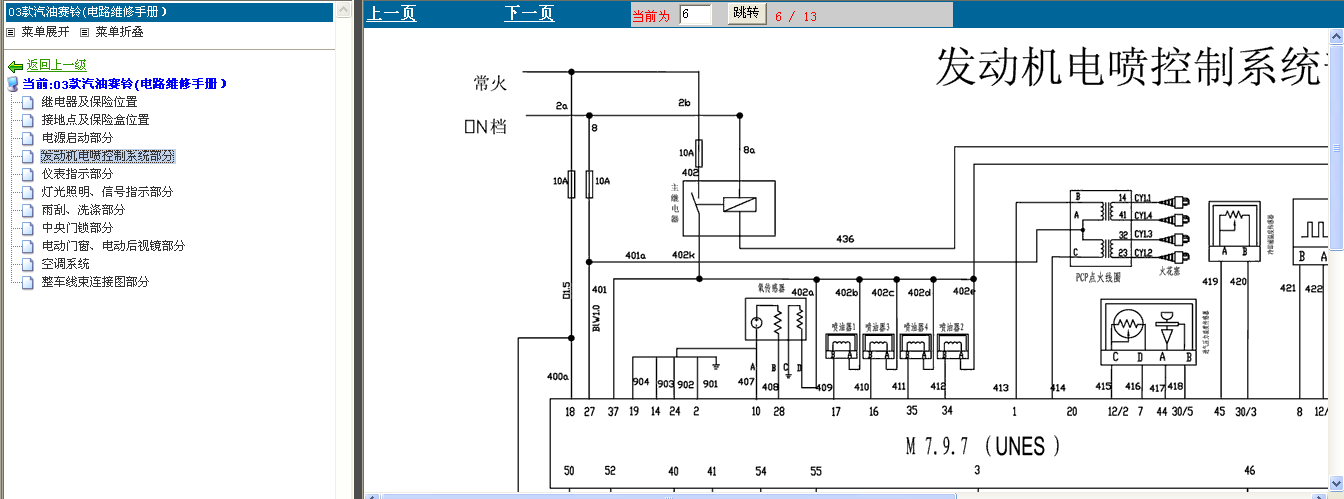Click the 当前为 label
The image size is (1344, 499).
(650, 16)
